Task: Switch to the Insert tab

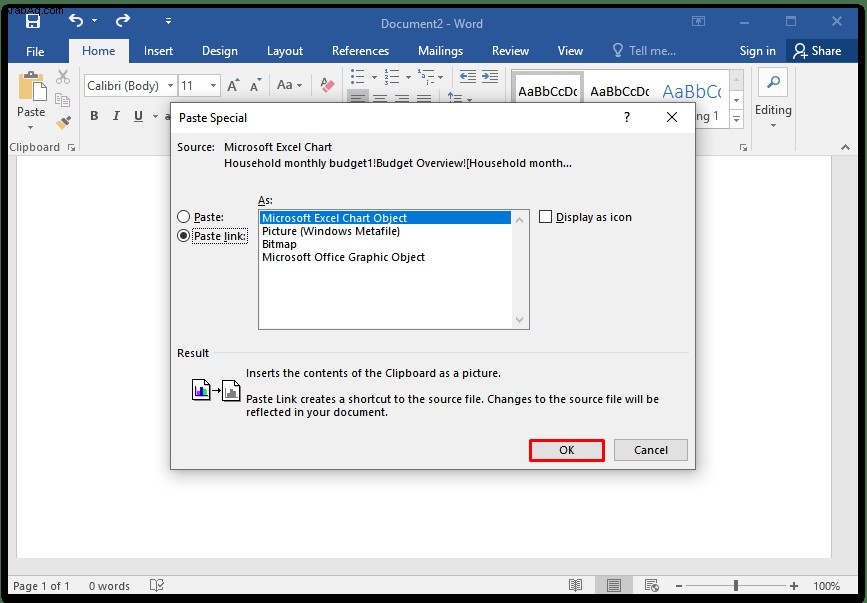Action: click(x=158, y=51)
